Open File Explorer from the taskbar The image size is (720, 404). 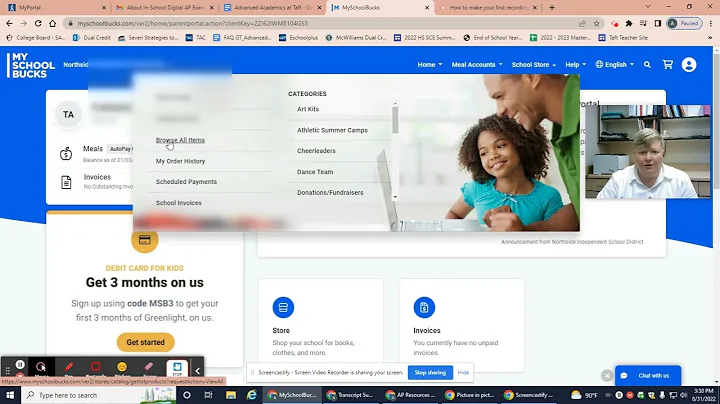(x=231, y=395)
